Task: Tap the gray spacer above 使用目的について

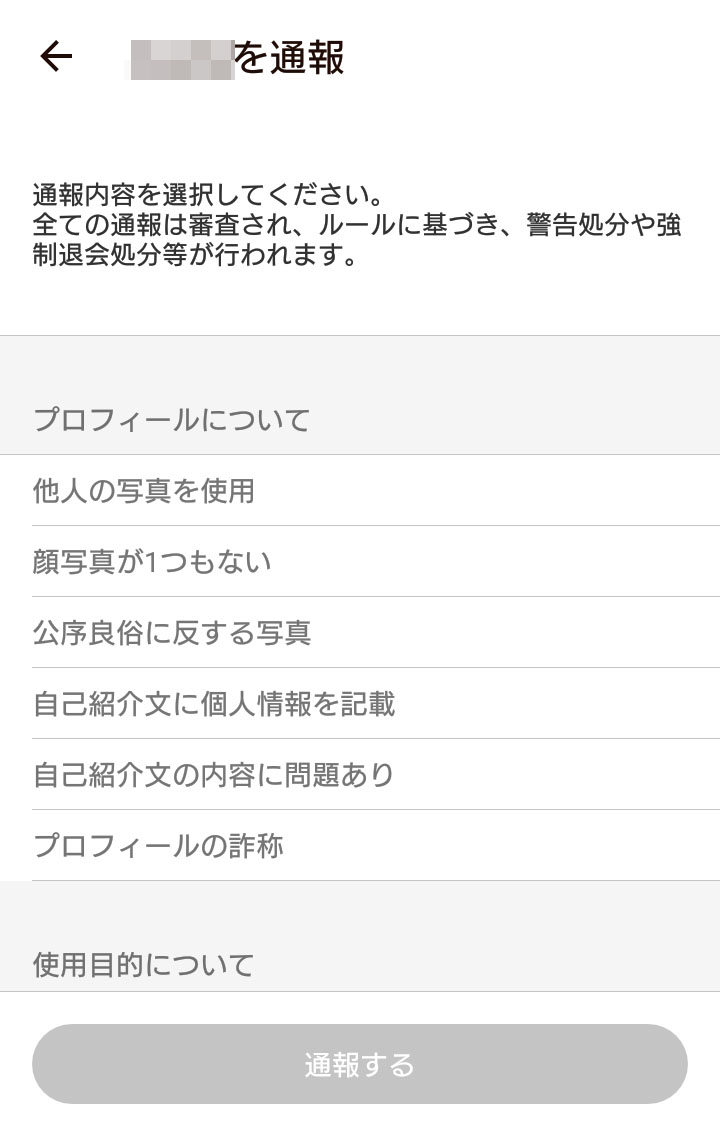Action: tap(360, 911)
